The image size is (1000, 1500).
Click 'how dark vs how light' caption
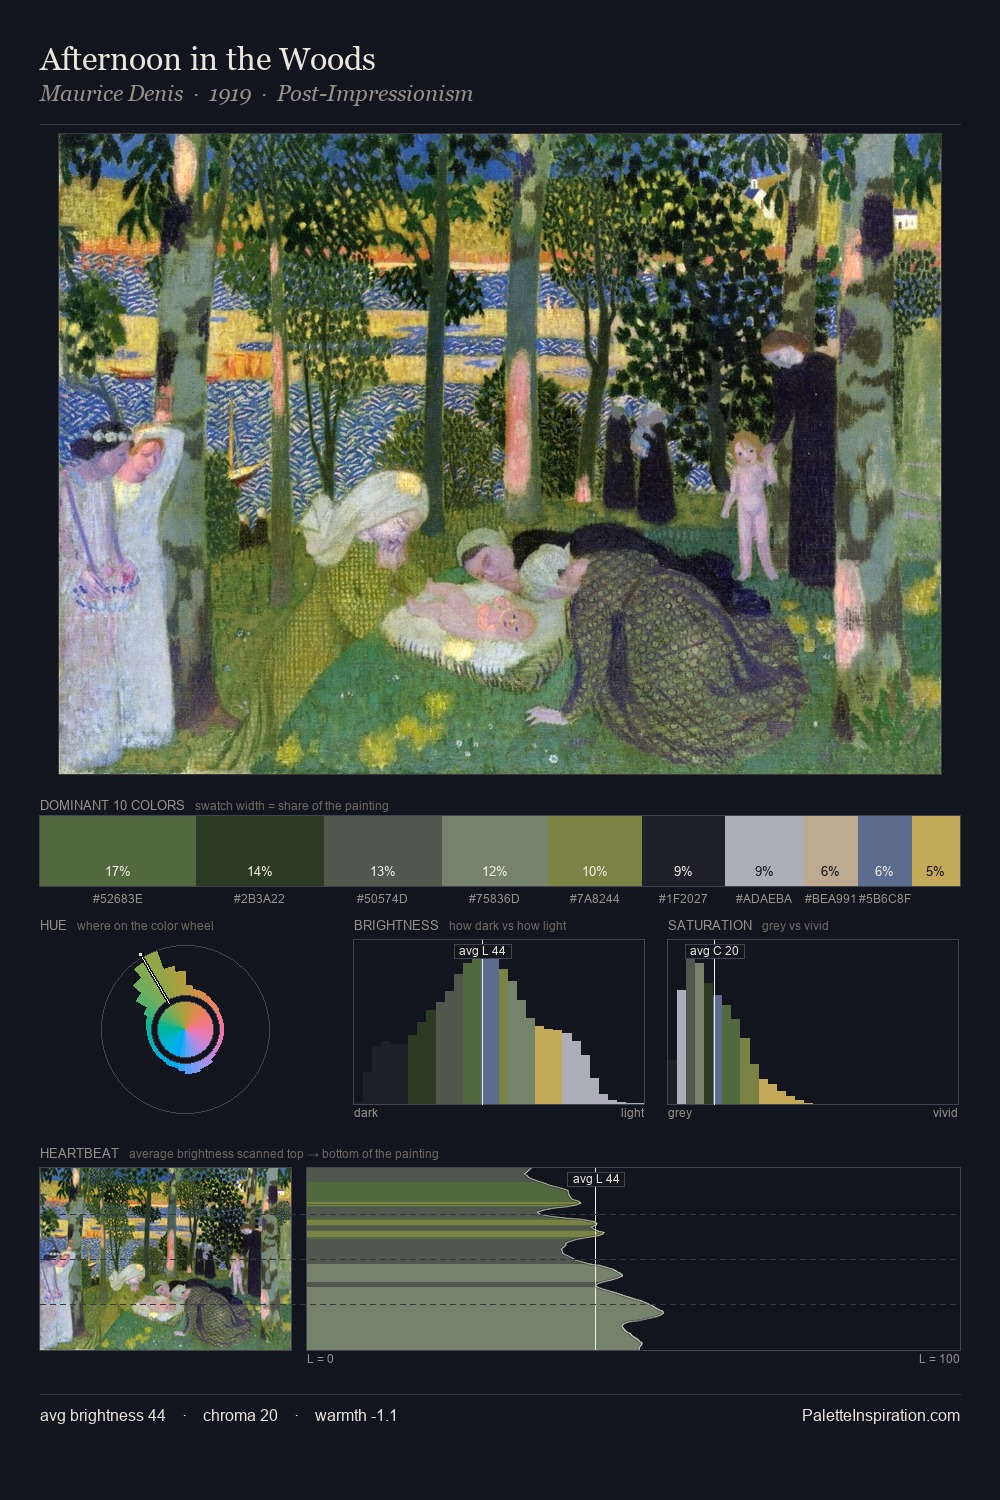(x=508, y=926)
